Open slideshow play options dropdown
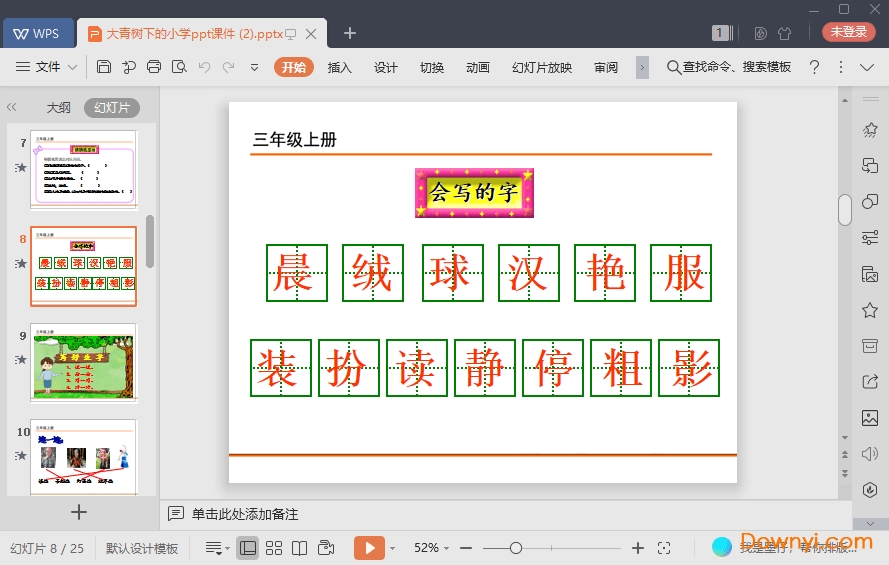Screen dimensions: 889x565 point(392,548)
